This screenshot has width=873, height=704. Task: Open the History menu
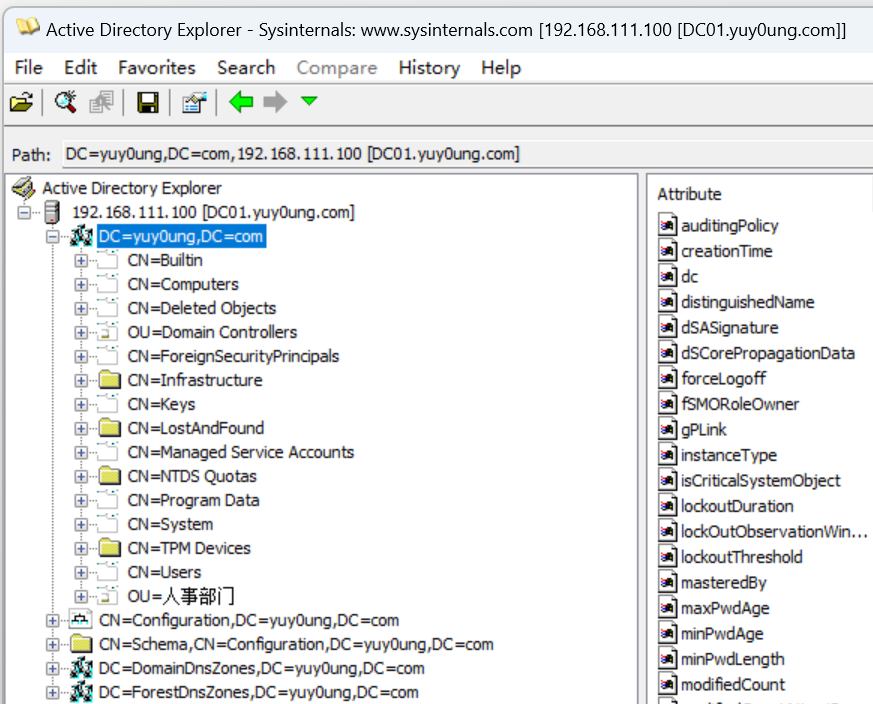[428, 68]
